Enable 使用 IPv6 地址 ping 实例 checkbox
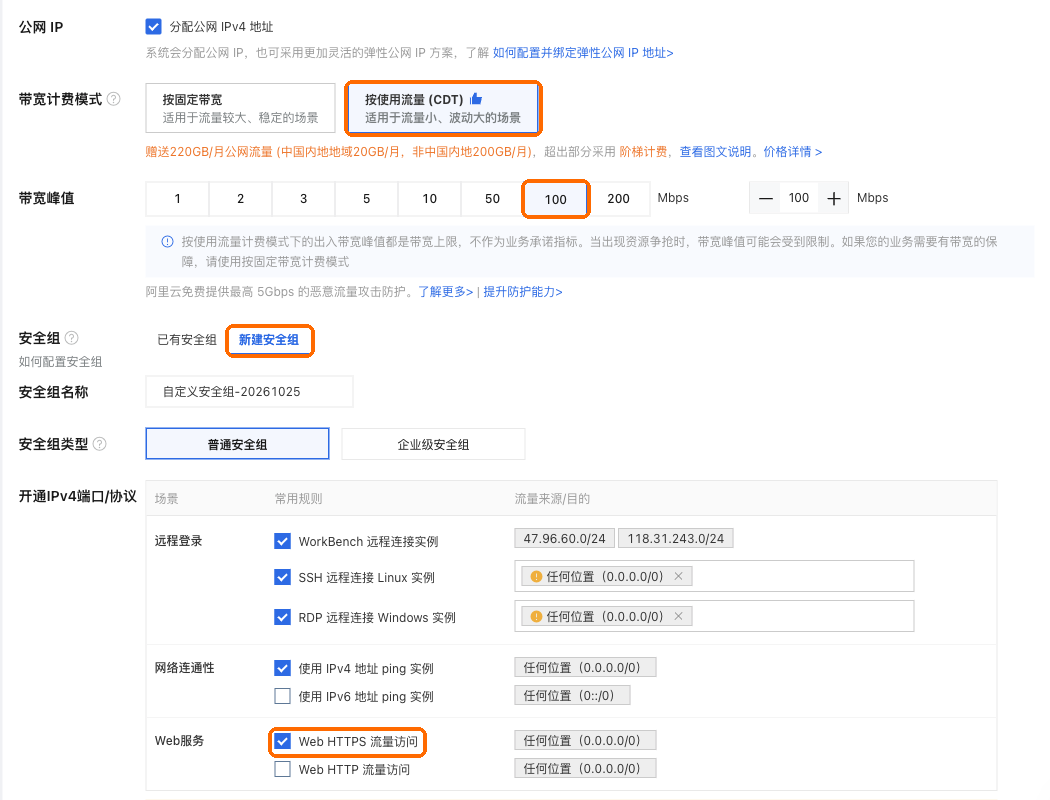 tap(283, 696)
